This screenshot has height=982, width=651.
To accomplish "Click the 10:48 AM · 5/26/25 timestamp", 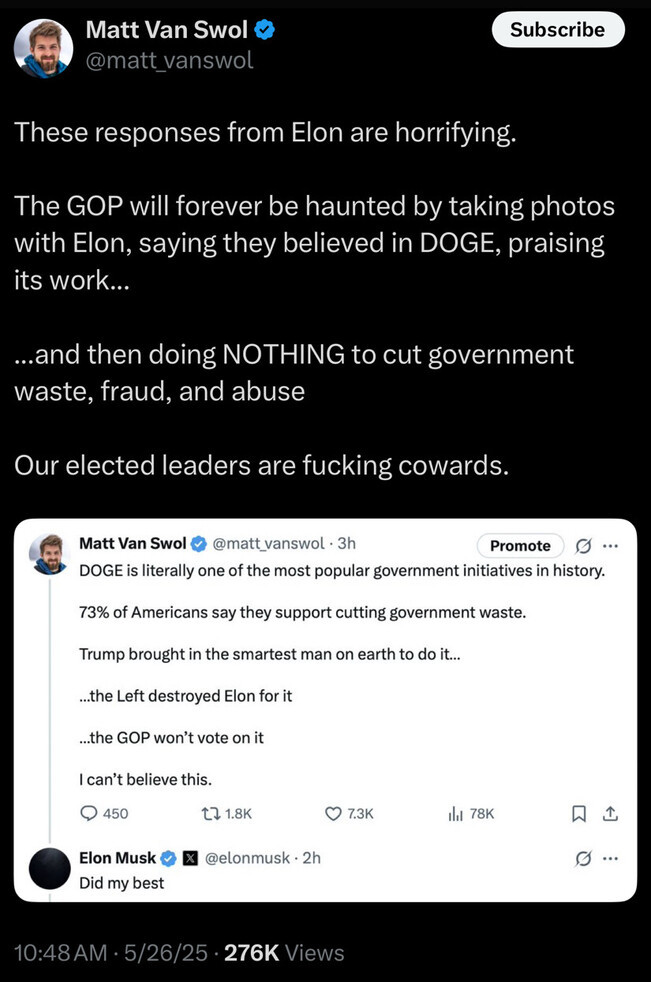I will [x=111, y=953].
